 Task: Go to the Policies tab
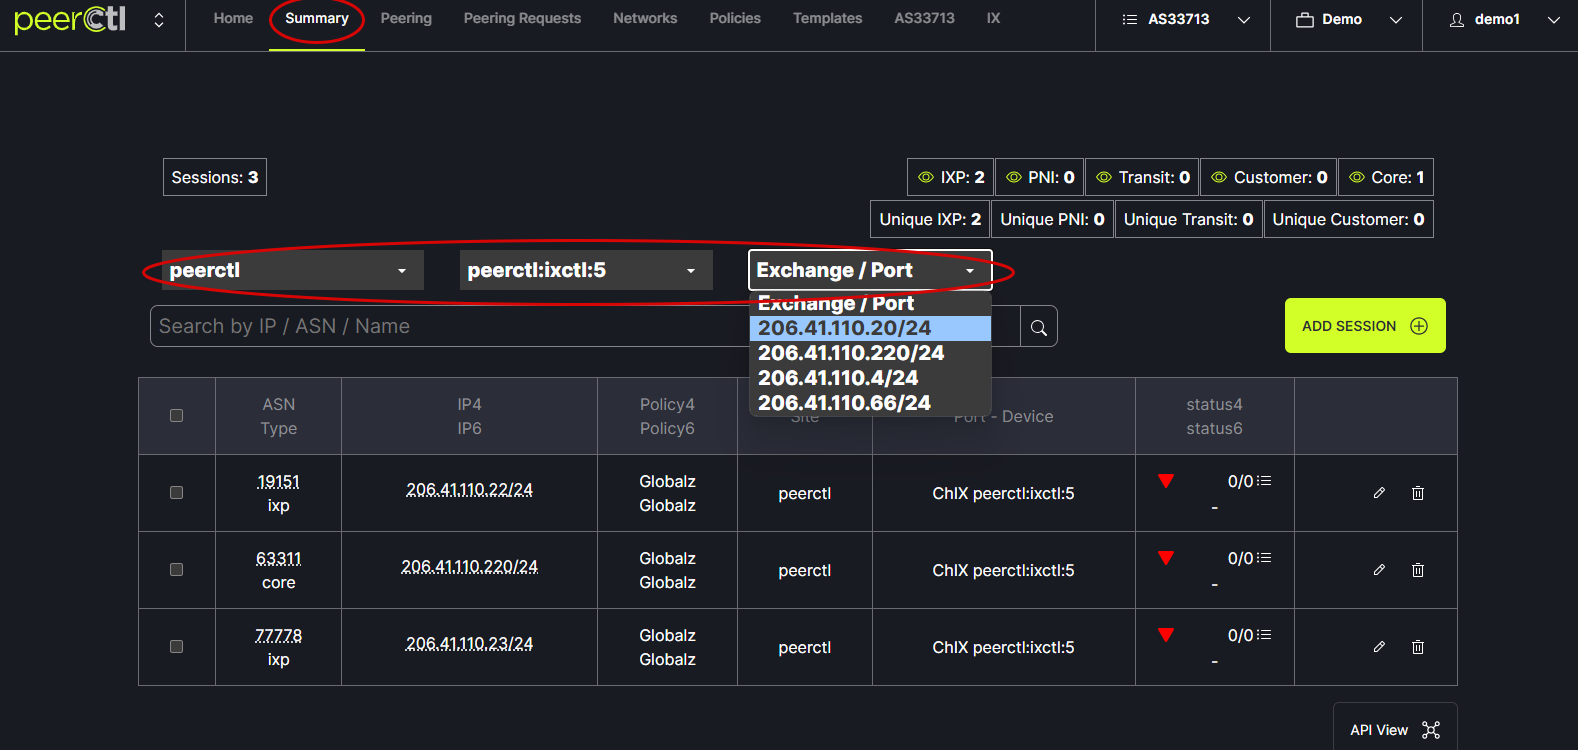click(x=735, y=19)
